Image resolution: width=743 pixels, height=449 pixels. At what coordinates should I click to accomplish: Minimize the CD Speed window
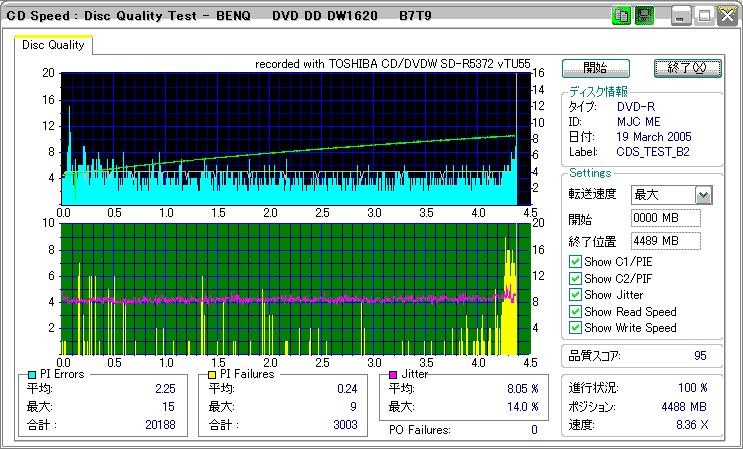tap(682, 16)
